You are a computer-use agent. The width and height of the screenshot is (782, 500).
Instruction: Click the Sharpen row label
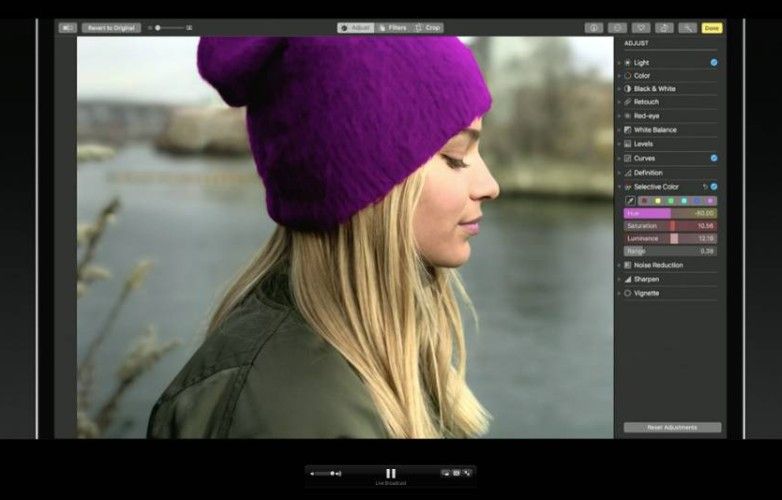(x=646, y=280)
